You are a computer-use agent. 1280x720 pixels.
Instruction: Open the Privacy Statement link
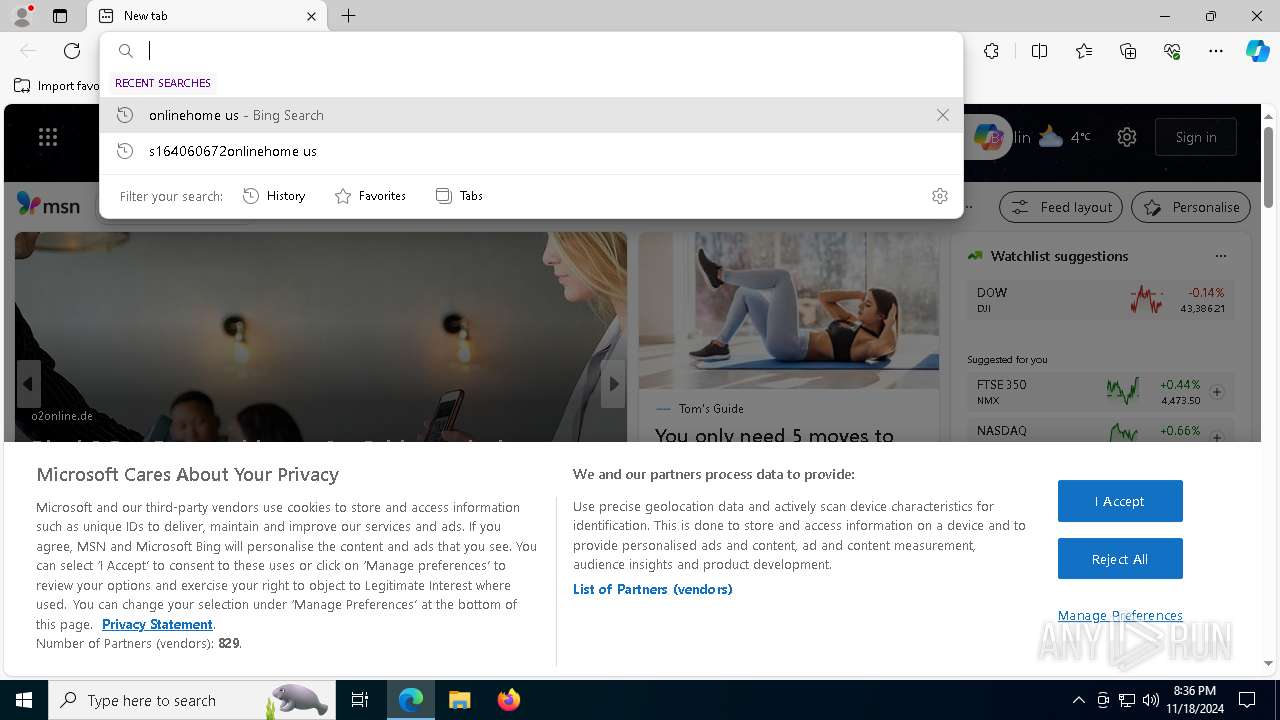pos(157,624)
